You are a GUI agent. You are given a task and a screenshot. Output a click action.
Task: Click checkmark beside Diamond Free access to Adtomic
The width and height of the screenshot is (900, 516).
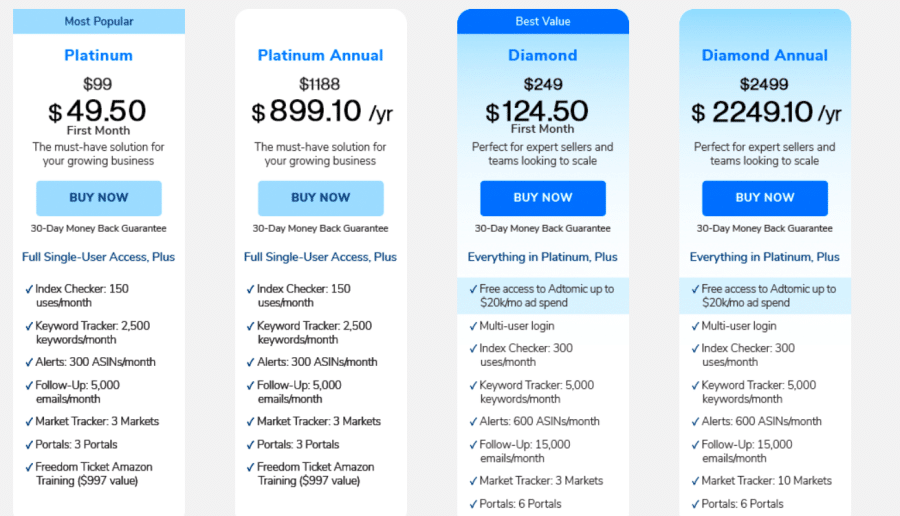point(473,289)
